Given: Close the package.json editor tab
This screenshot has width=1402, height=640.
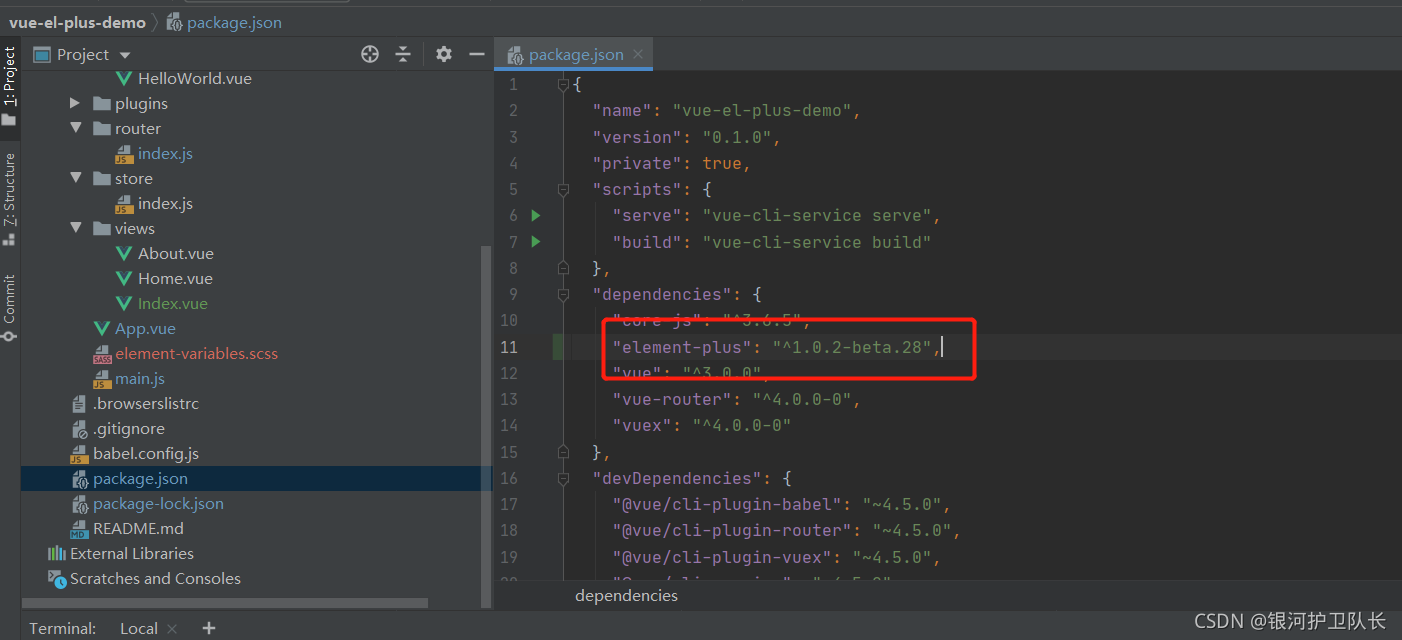Looking at the screenshot, I should [638, 55].
